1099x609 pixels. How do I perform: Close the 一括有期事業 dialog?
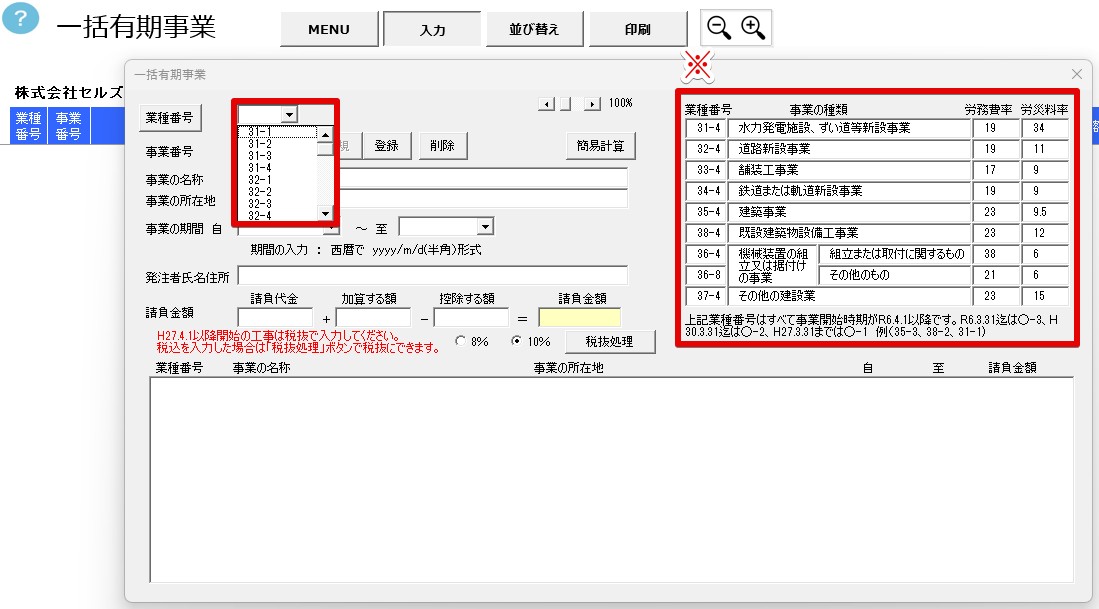(x=1077, y=74)
